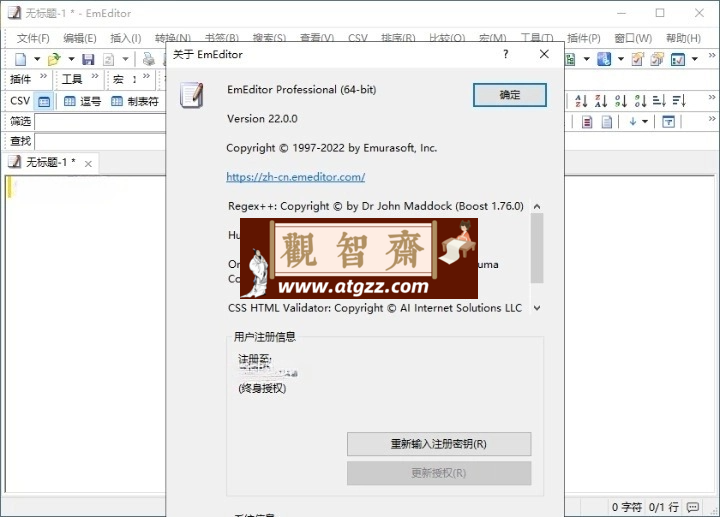
Task: Click the greyed-out reload document icon
Action: click(x=108, y=59)
